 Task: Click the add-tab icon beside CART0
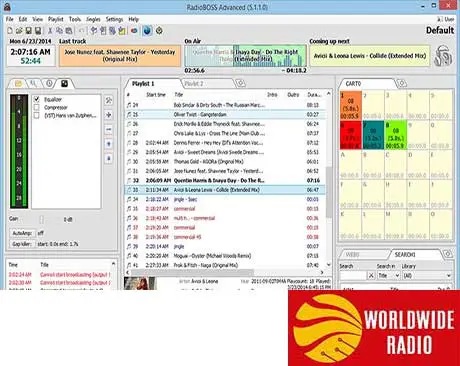[402, 83]
